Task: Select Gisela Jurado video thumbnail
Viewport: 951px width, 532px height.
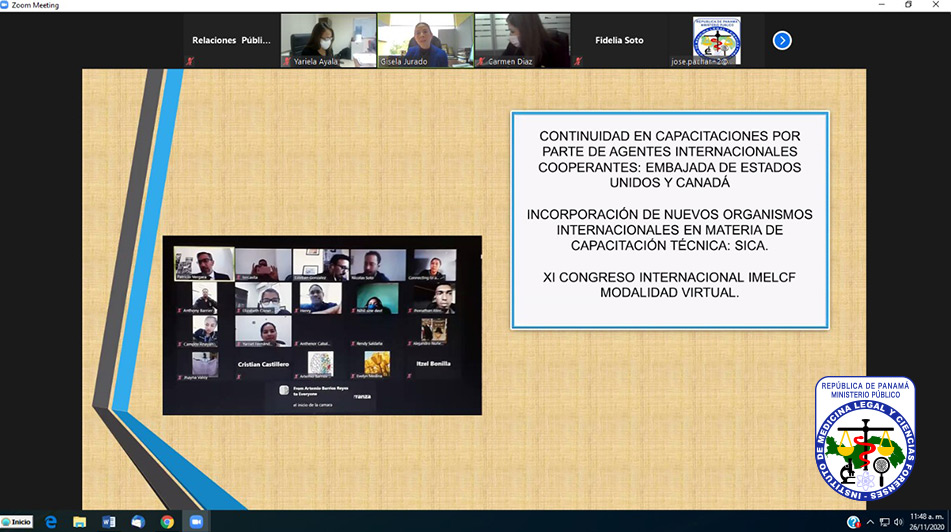Action: pyautogui.click(x=425, y=41)
